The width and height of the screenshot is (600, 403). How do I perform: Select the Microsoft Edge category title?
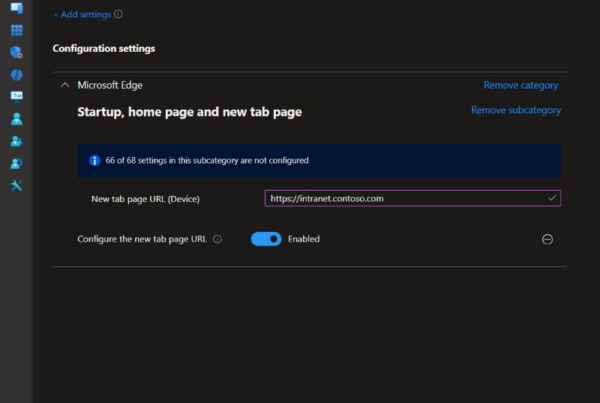[x=110, y=85]
